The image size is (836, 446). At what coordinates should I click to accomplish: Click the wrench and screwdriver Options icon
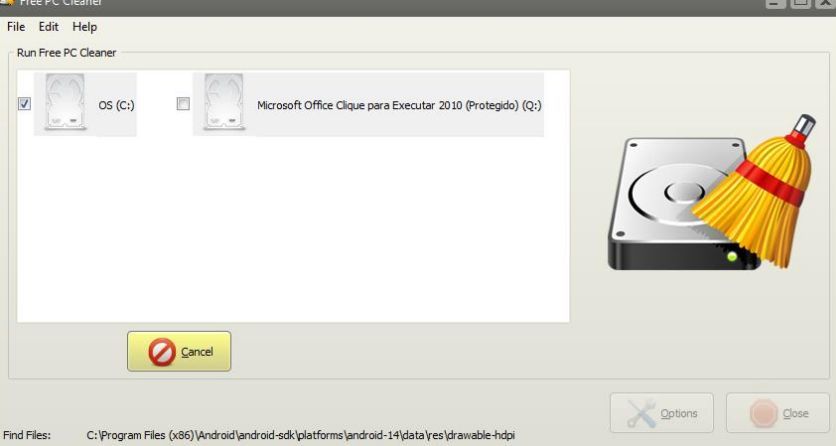[x=641, y=413]
